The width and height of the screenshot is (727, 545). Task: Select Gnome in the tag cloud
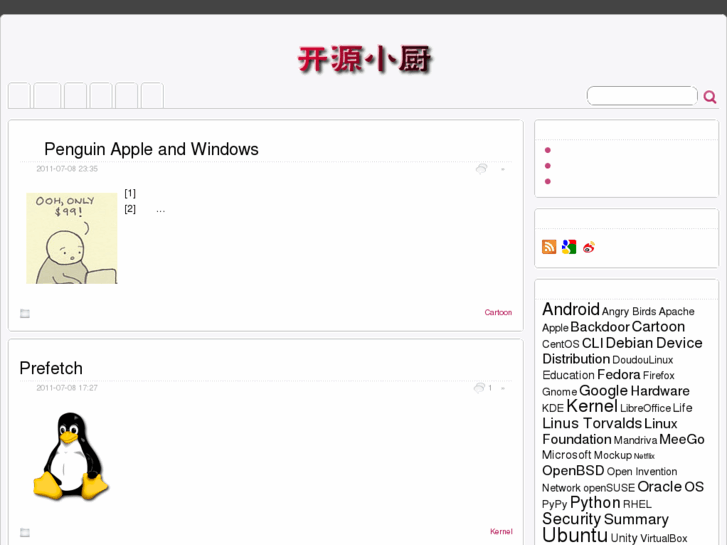tap(559, 392)
